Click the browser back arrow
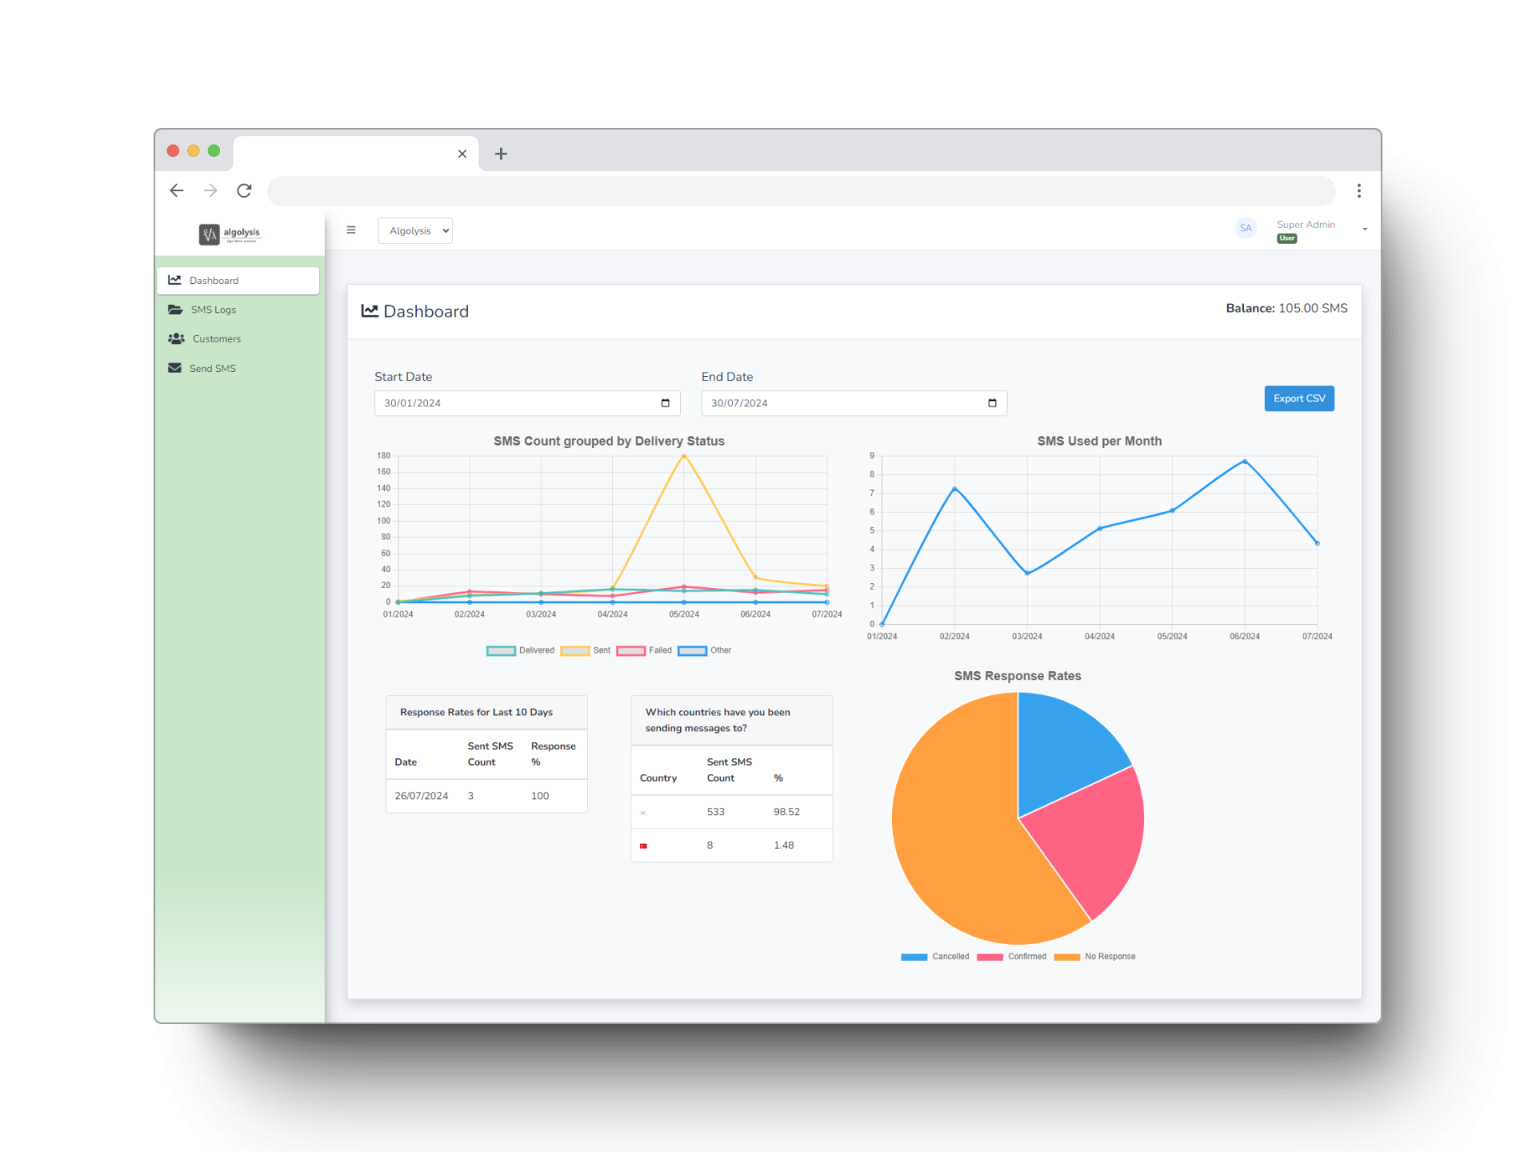 click(177, 190)
